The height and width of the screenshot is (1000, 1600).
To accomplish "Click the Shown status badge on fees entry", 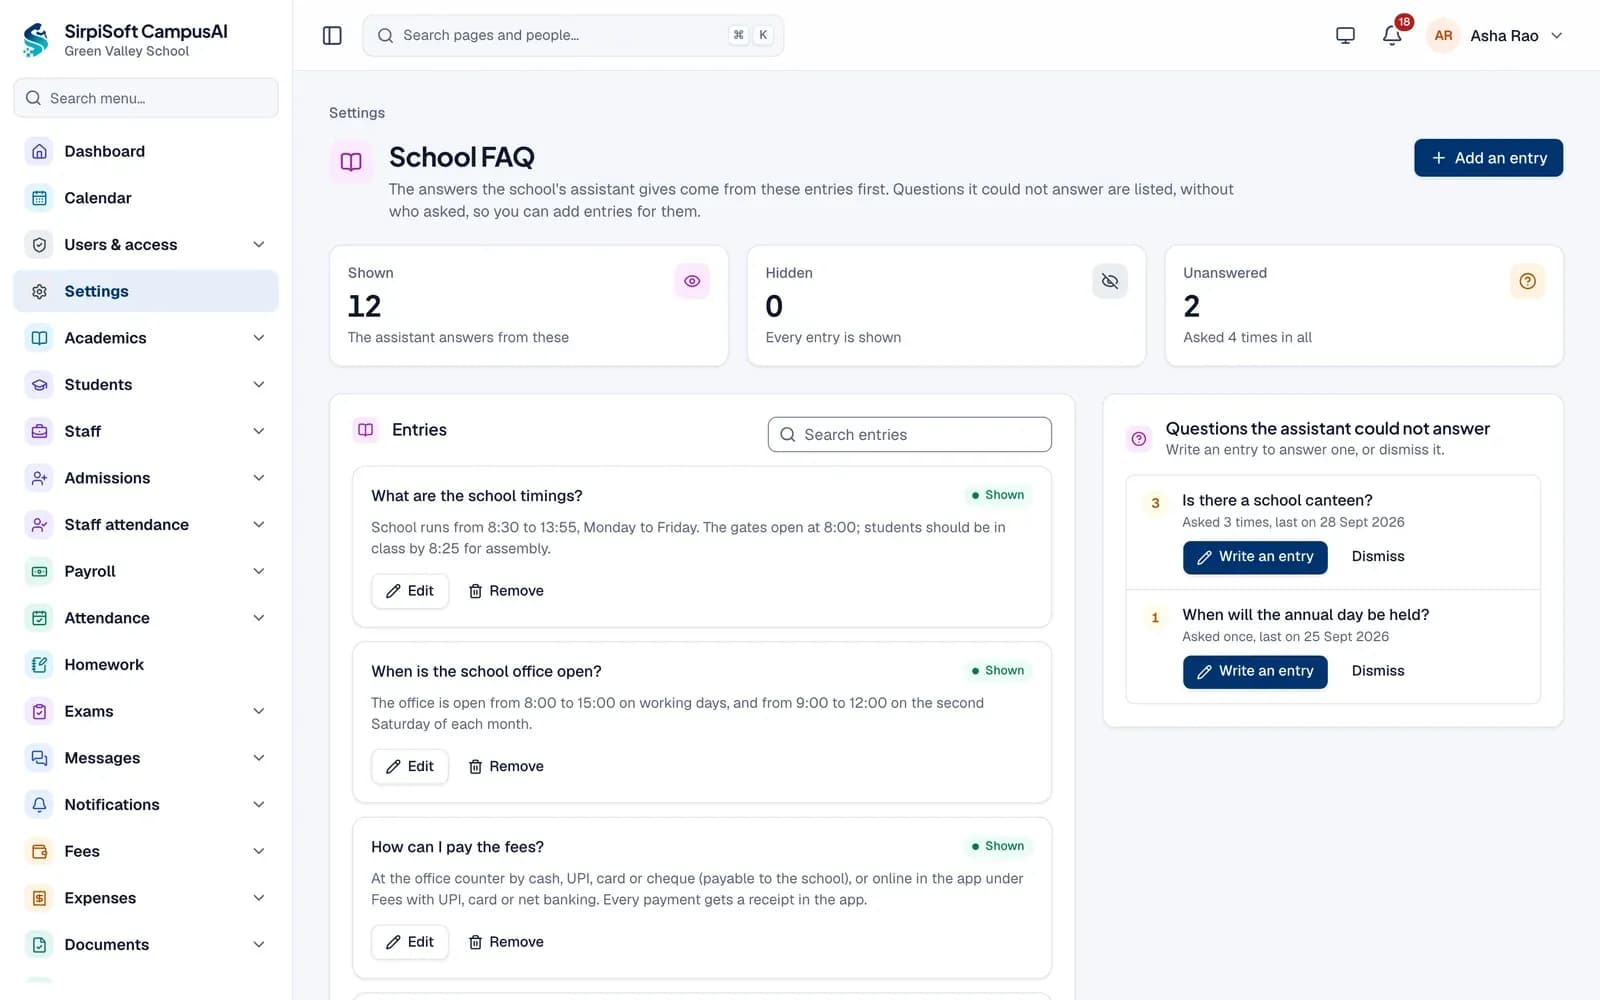I will point(997,846).
